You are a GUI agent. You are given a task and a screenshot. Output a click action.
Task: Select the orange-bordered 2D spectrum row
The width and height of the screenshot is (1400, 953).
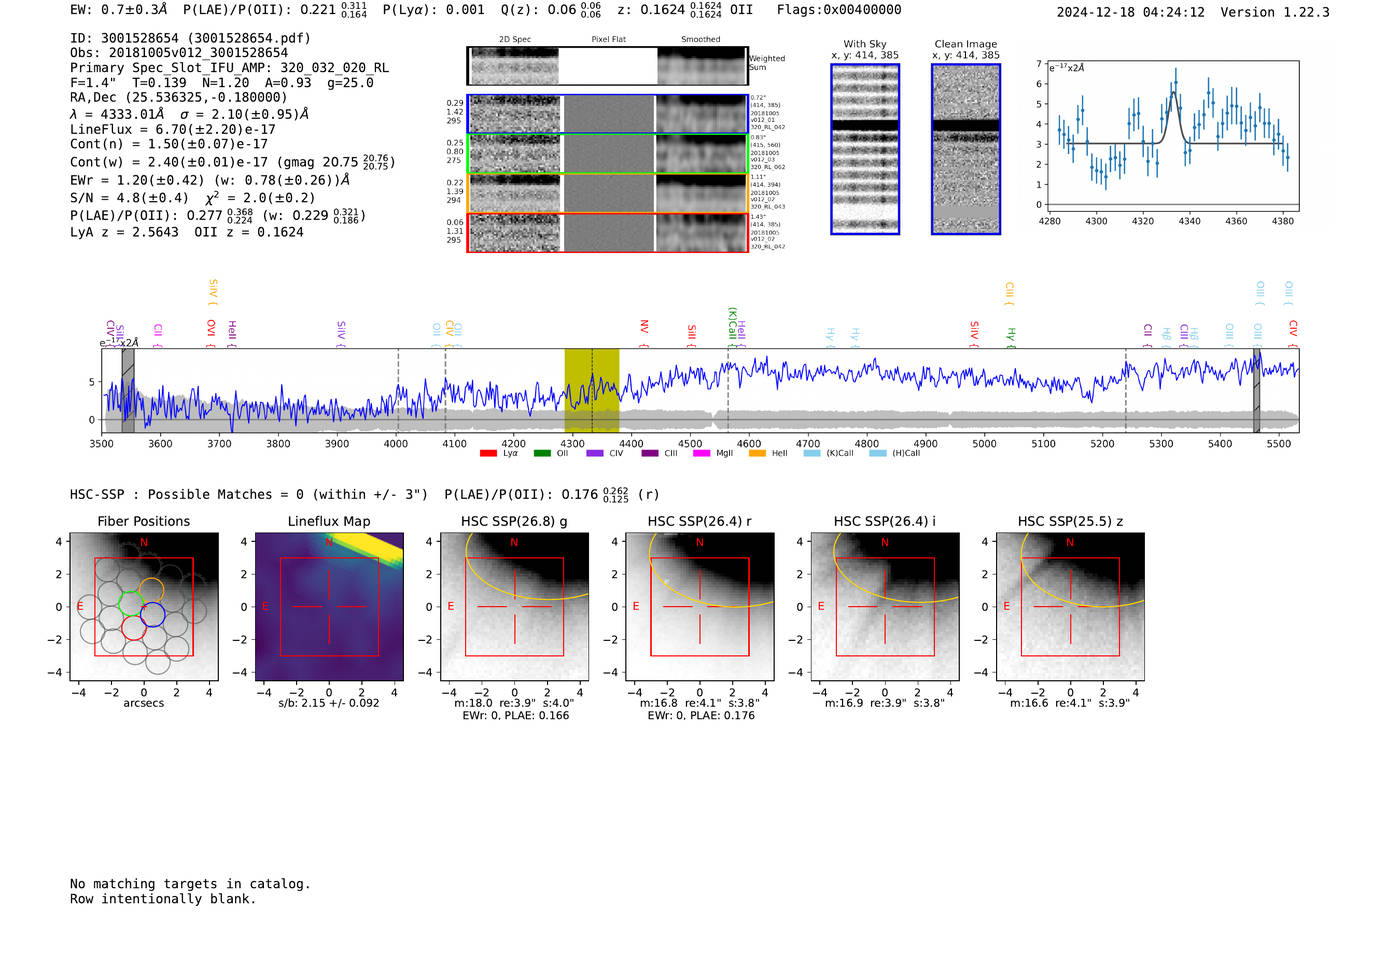[x=608, y=193]
